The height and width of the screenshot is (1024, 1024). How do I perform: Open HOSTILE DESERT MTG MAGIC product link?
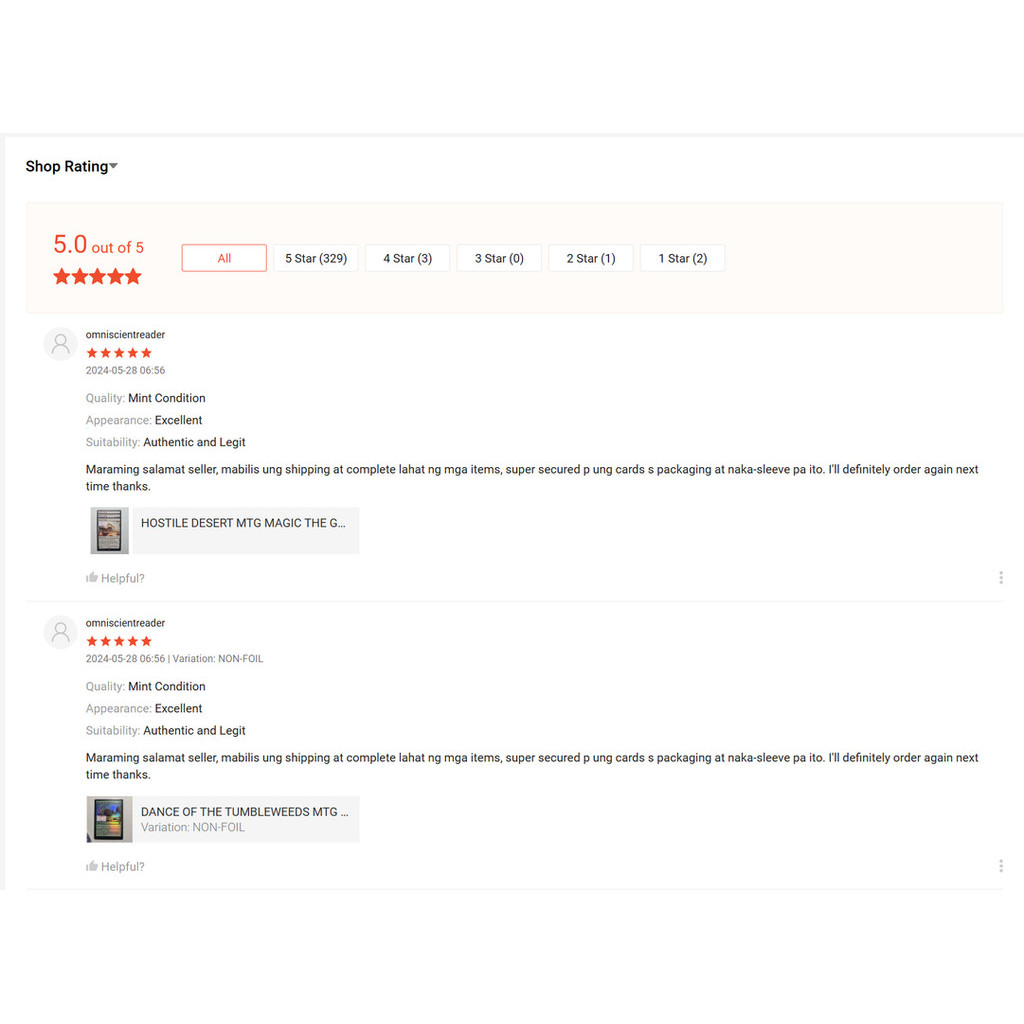click(x=243, y=523)
